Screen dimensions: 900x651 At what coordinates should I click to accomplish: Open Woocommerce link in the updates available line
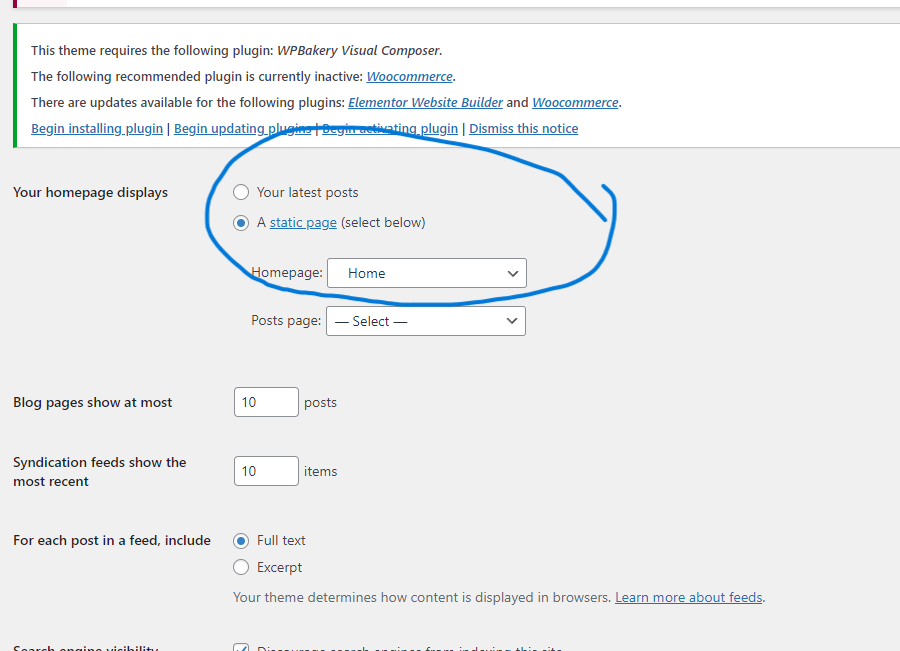(x=575, y=103)
